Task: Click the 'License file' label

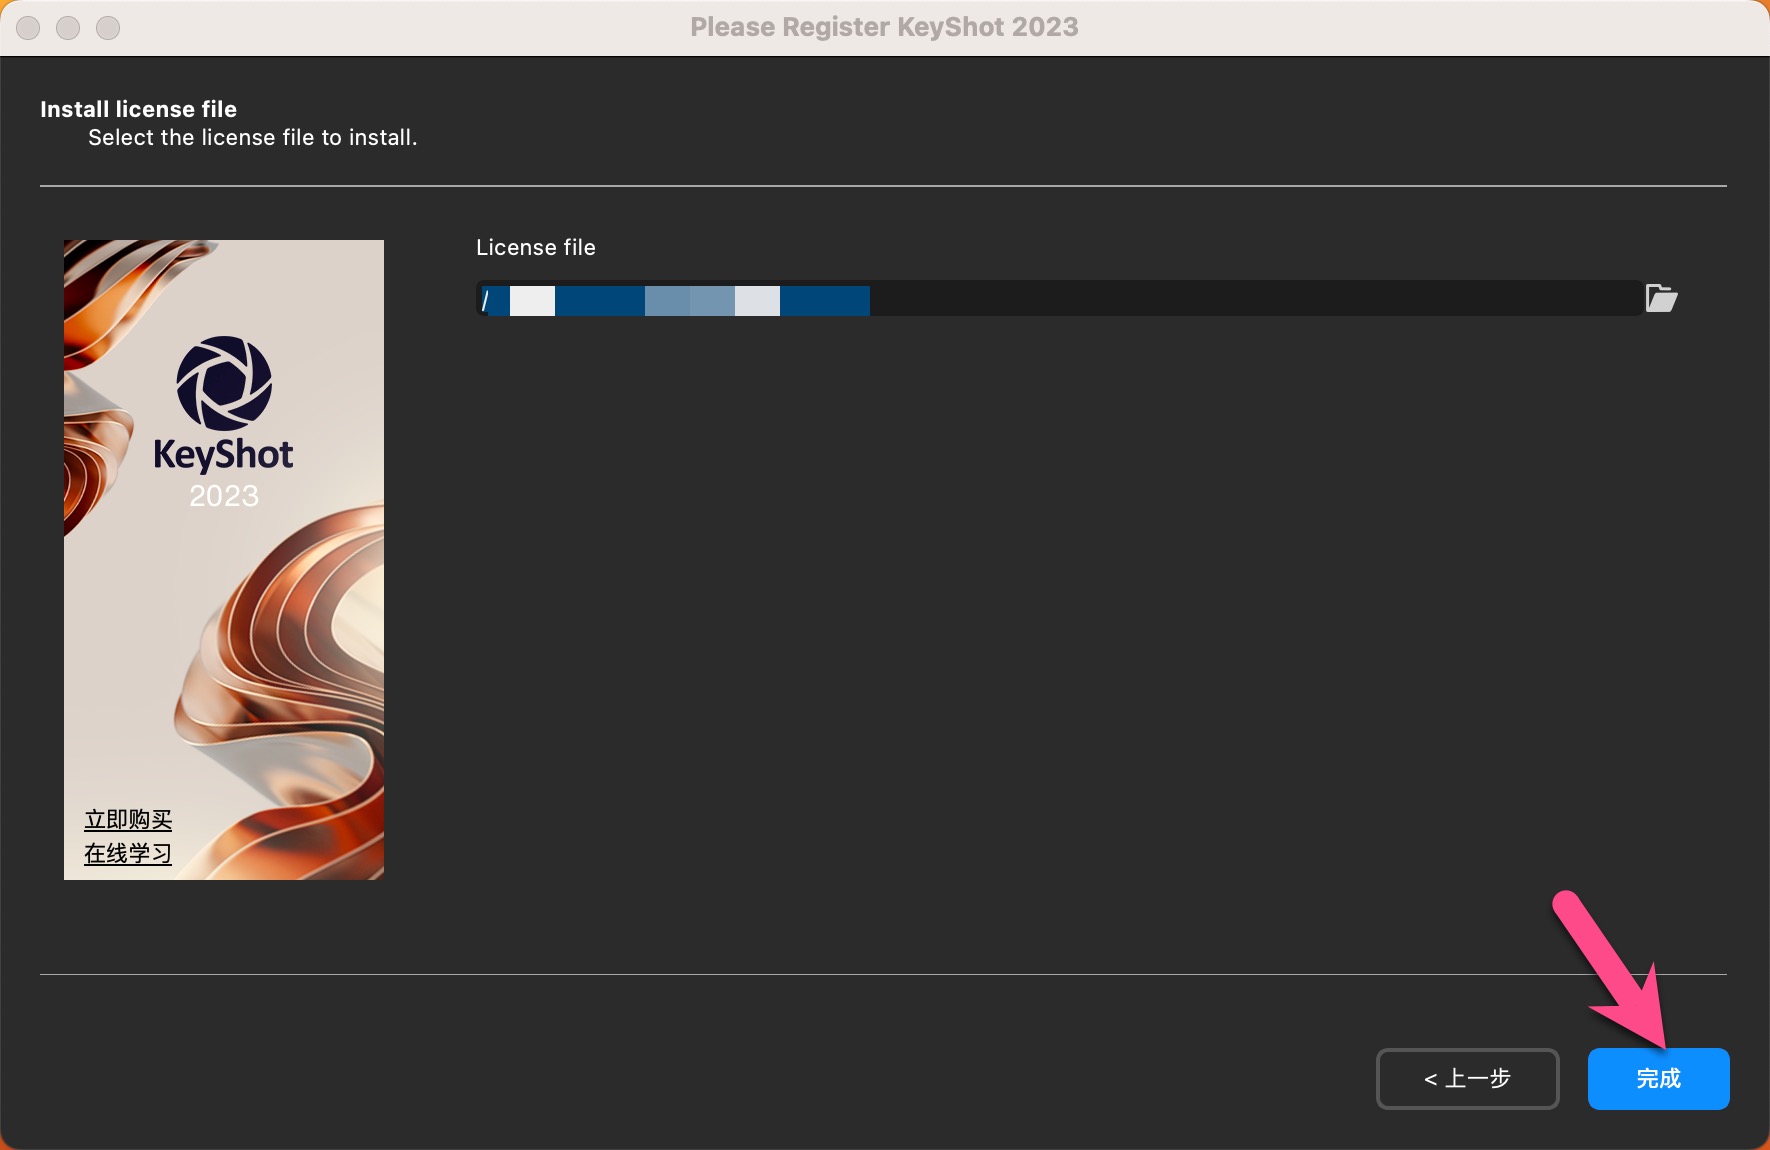Action: point(536,247)
